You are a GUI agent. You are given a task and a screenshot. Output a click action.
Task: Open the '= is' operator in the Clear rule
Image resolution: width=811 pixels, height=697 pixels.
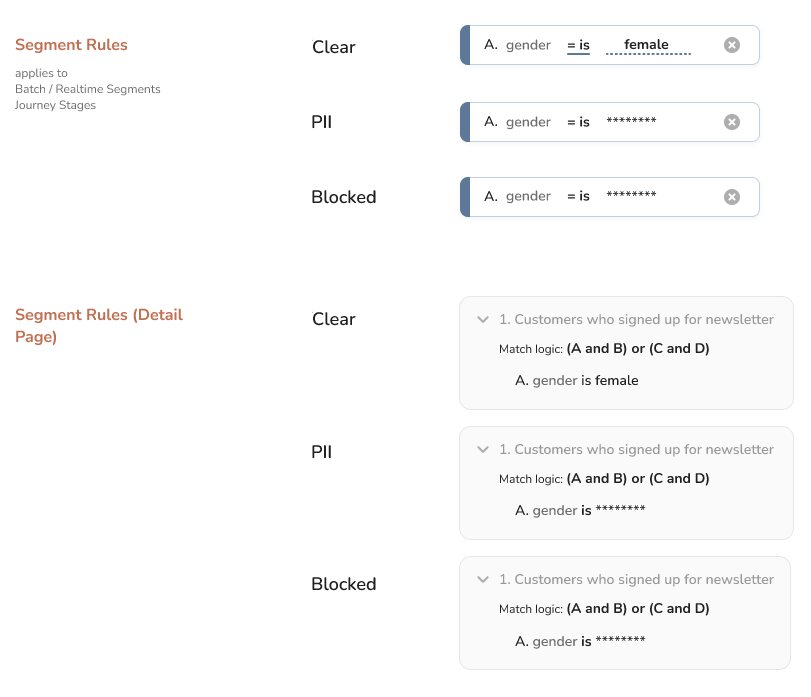pos(578,46)
